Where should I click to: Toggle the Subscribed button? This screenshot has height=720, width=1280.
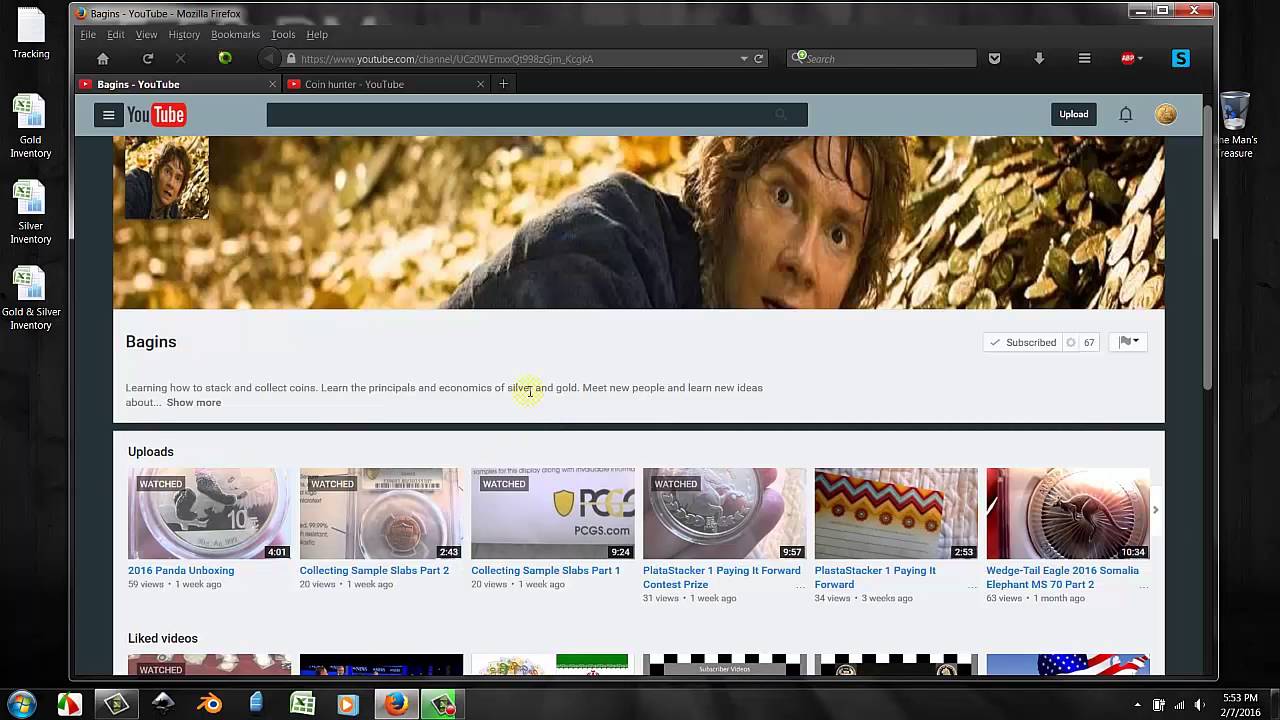[1023, 342]
